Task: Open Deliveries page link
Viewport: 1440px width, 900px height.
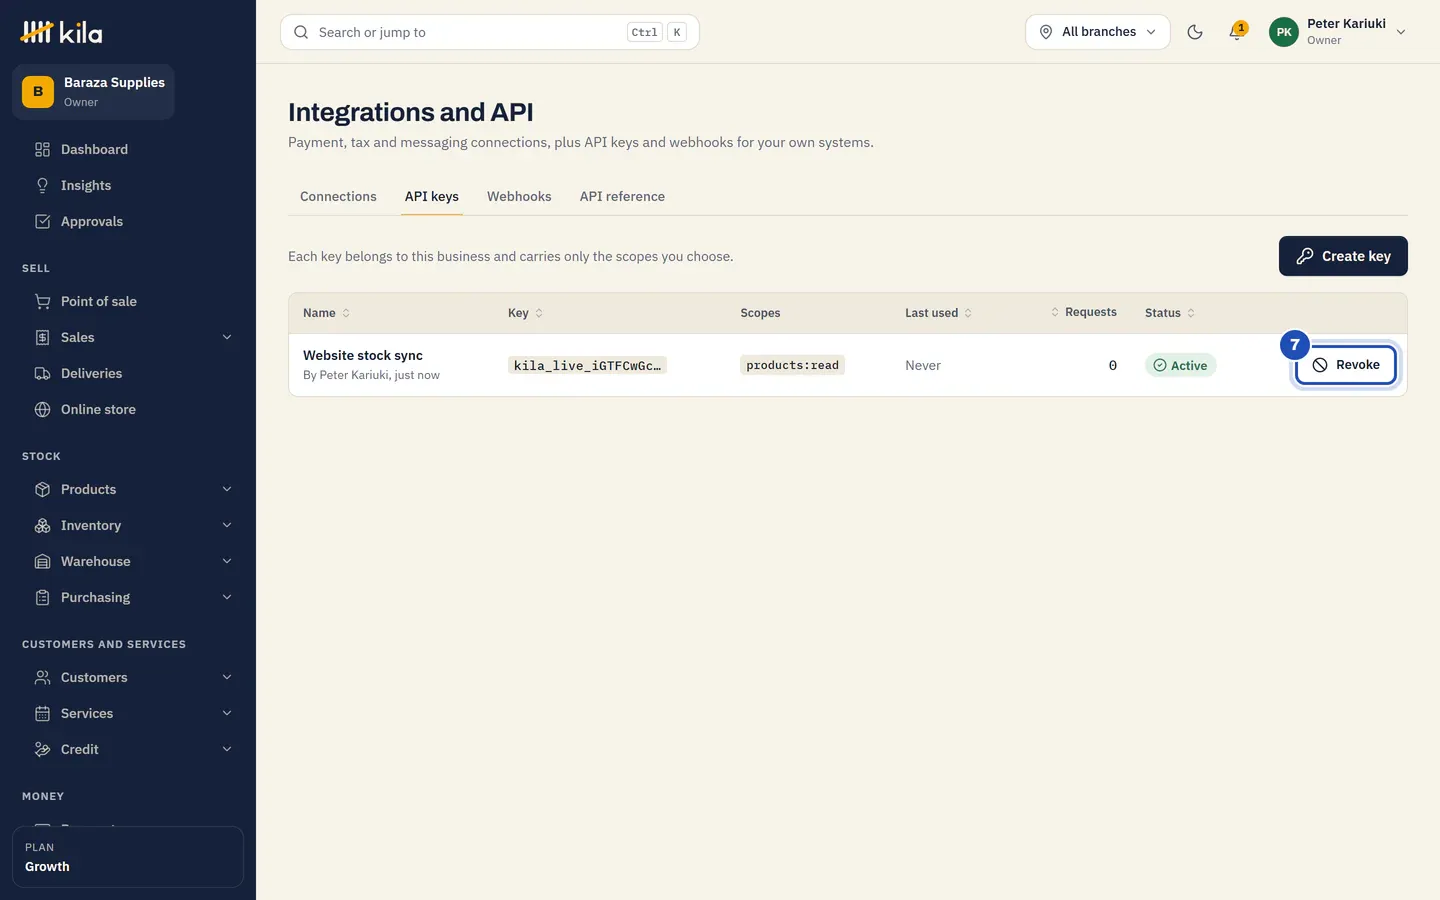Action: (x=128, y=373)
